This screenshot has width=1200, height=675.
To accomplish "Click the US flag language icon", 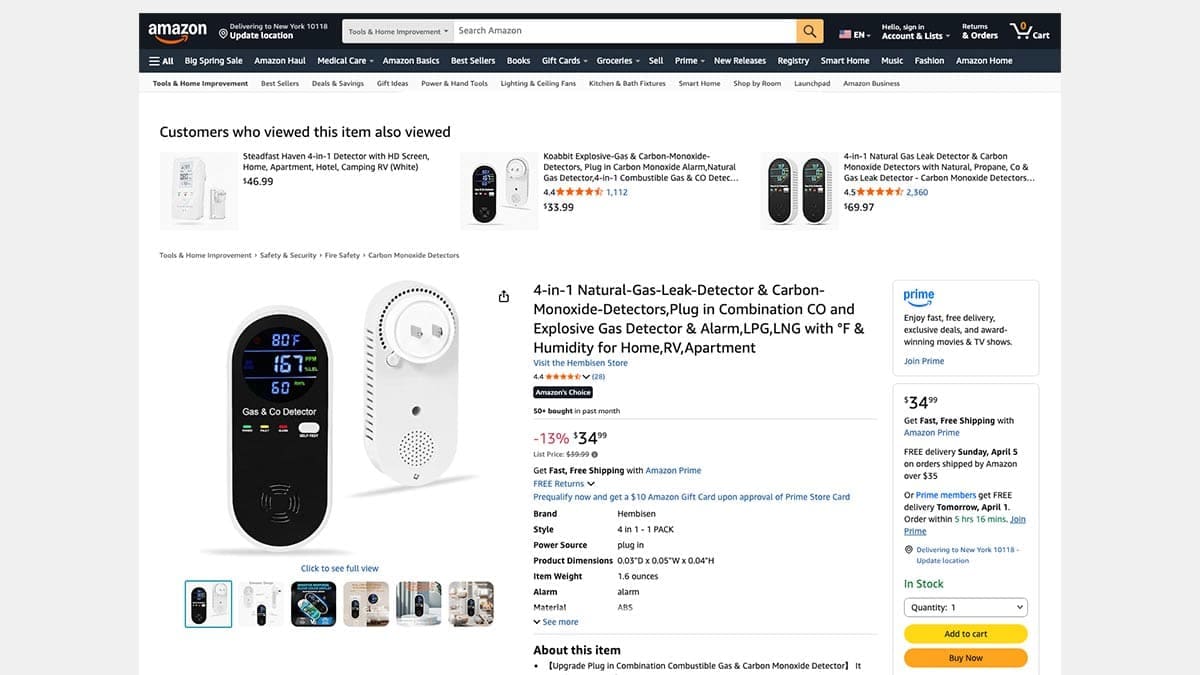I will point(845,35).
